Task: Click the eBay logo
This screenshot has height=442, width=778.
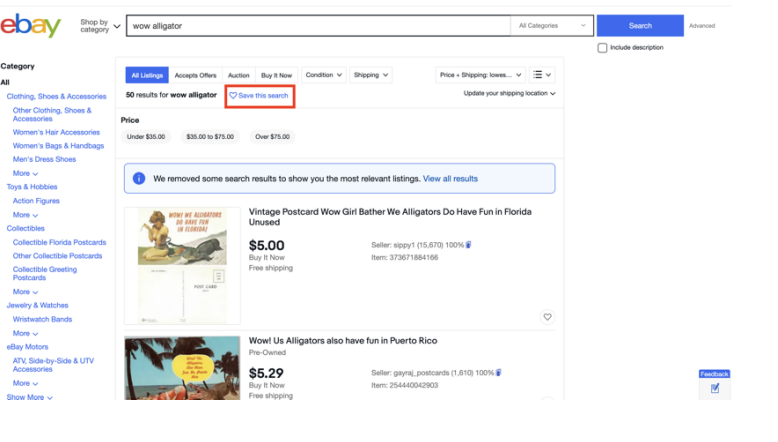Action: pyautogui.click(x=32, y=26)
